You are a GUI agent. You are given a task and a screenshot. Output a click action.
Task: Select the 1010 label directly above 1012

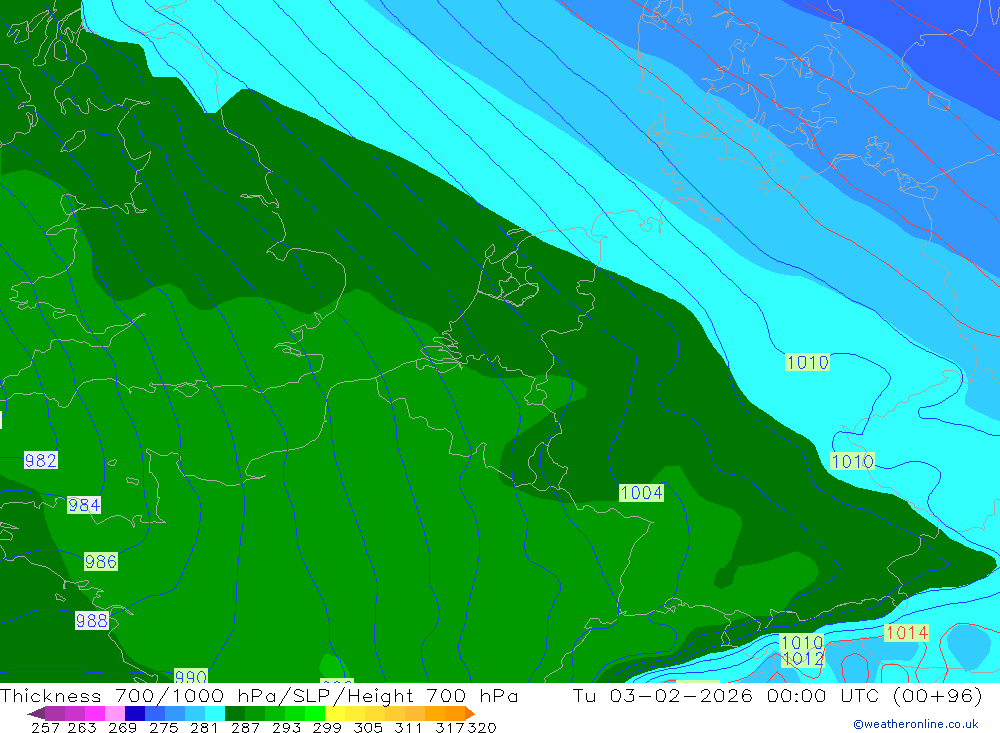pos(802,642)
